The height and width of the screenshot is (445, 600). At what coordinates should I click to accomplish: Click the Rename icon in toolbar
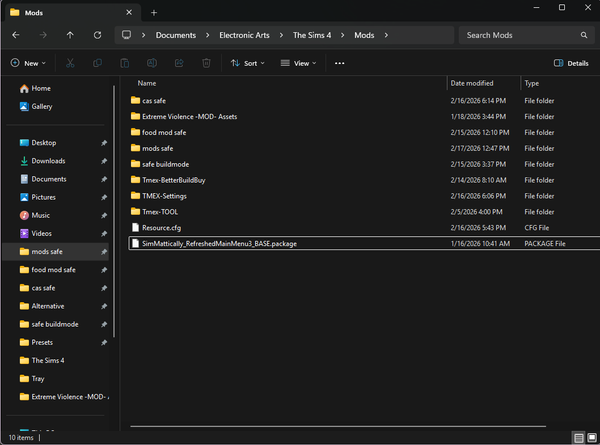[x=152, y=63]
